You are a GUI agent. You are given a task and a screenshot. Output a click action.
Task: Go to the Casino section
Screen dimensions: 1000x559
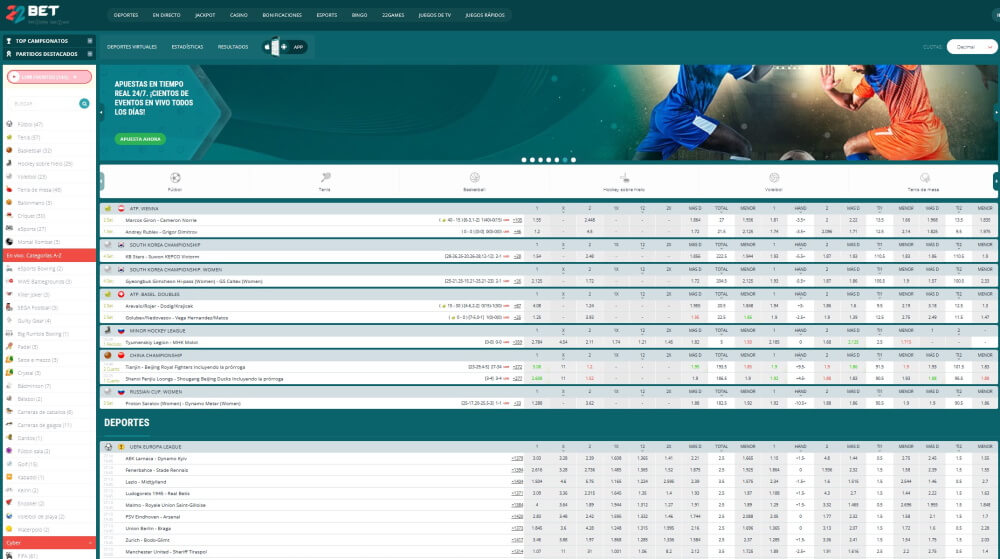239,15
